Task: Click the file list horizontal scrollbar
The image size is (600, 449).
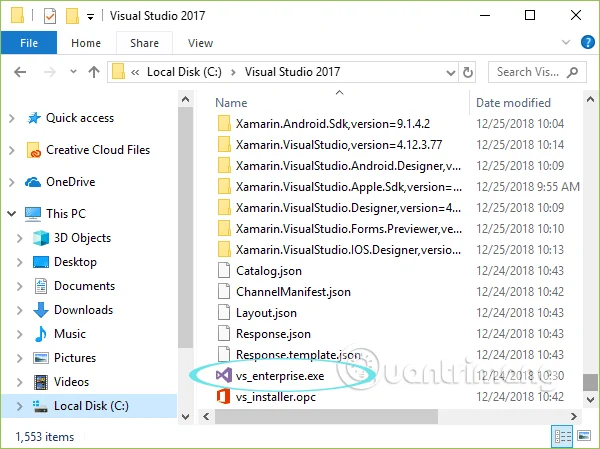Action: click(x=326, y=416)
